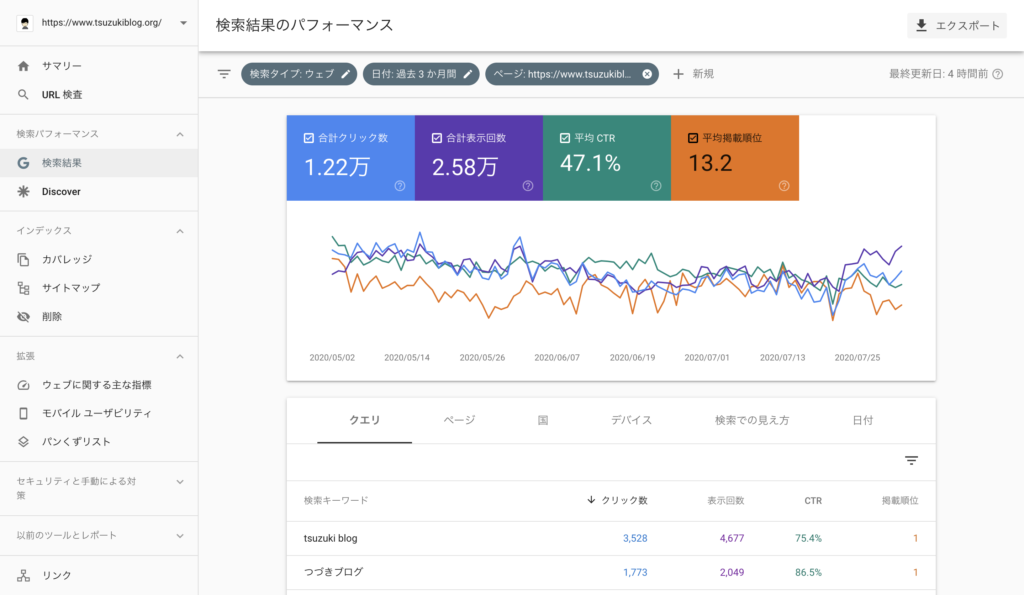Toggle the 合計クリック数 checkbox

tap(309, 138)
